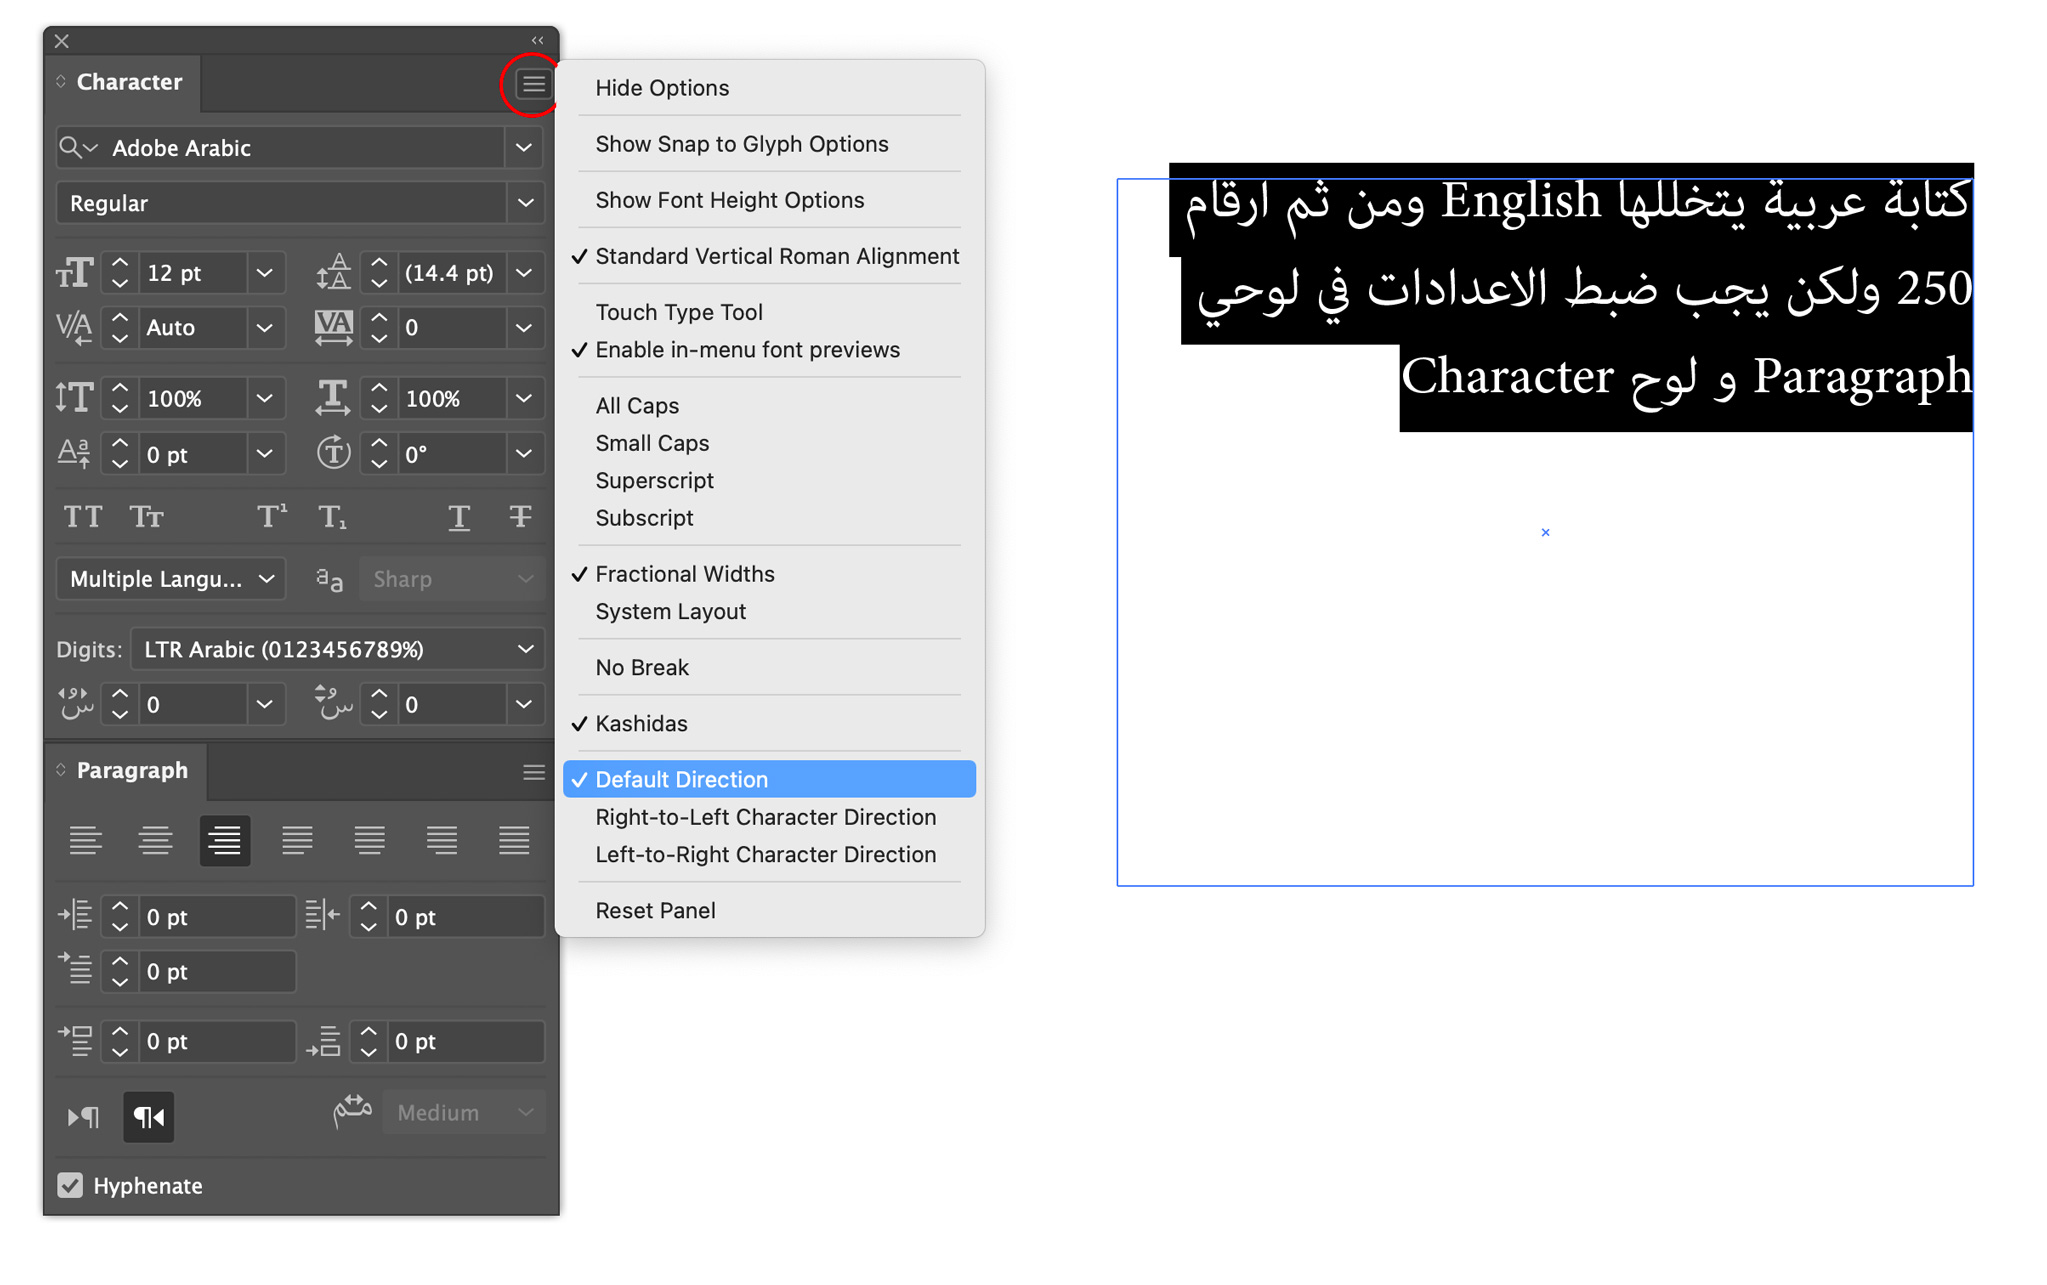
Task: Open the font style dropdown showing Regular
Action: pos(299,203)
